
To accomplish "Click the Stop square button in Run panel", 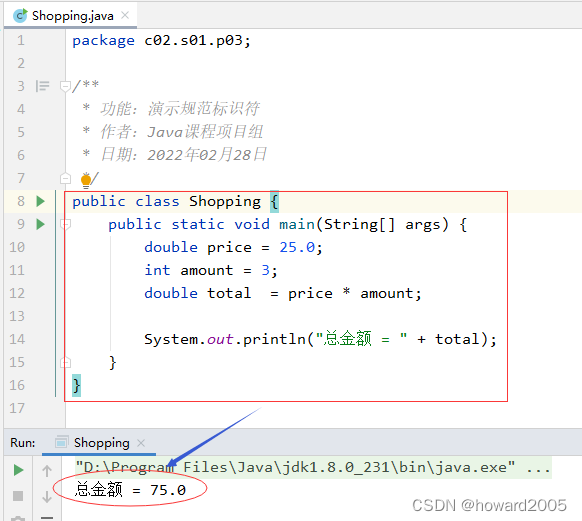I will coord(18,496).
